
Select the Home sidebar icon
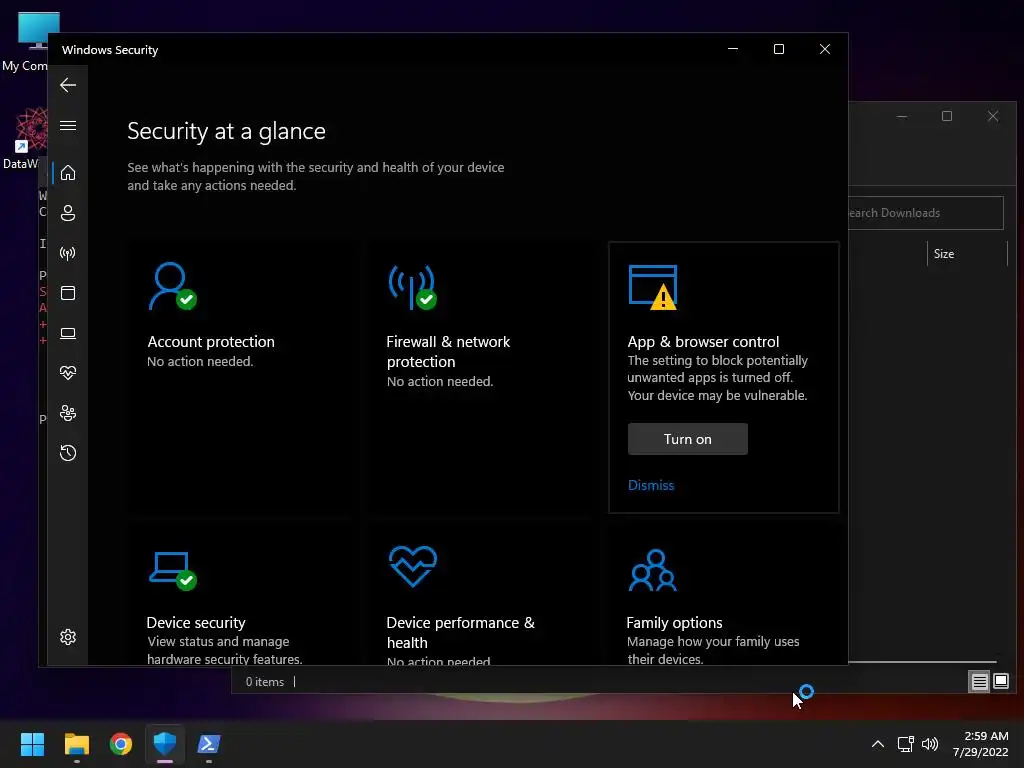click(x=68, y=172)
